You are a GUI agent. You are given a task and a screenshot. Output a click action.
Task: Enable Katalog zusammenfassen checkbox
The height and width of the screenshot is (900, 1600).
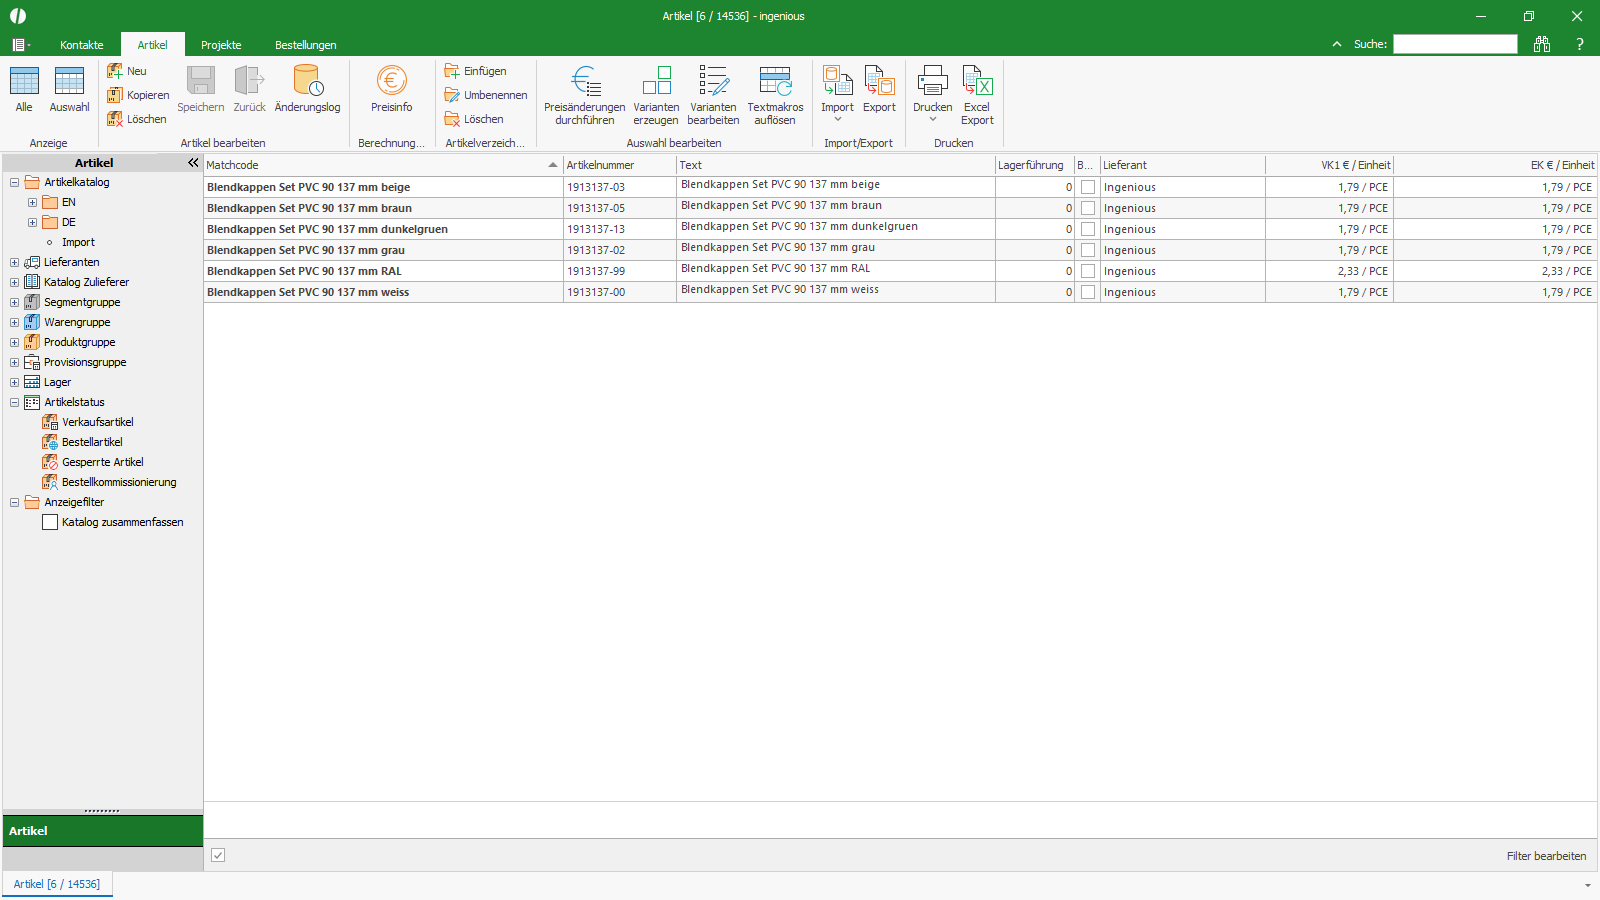pyautogui.click(x=50, y=522)
